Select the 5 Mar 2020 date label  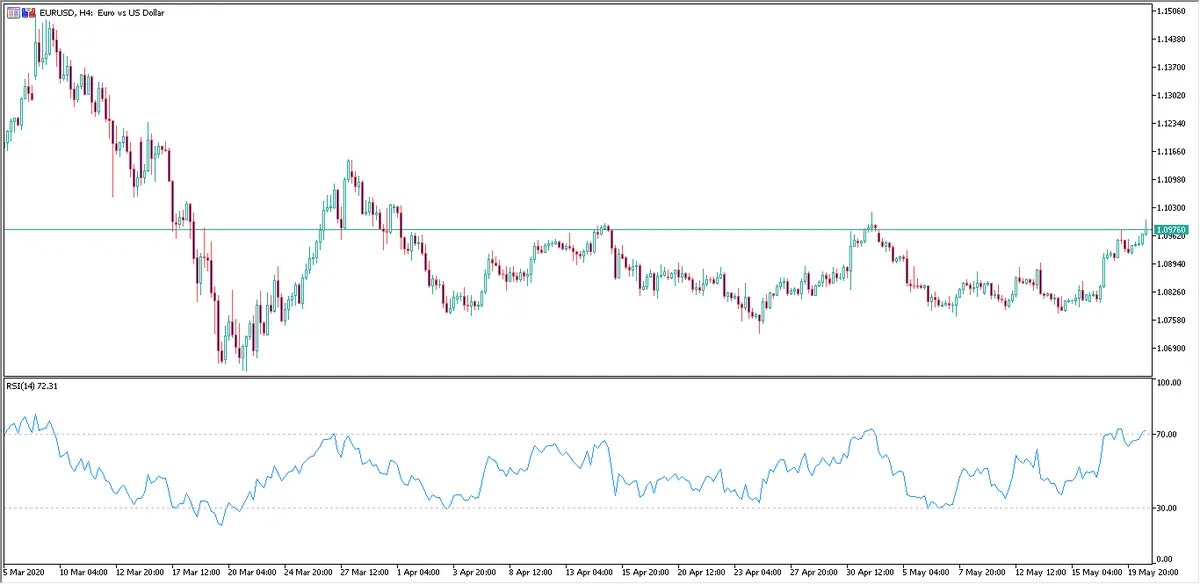coord(26,573)
